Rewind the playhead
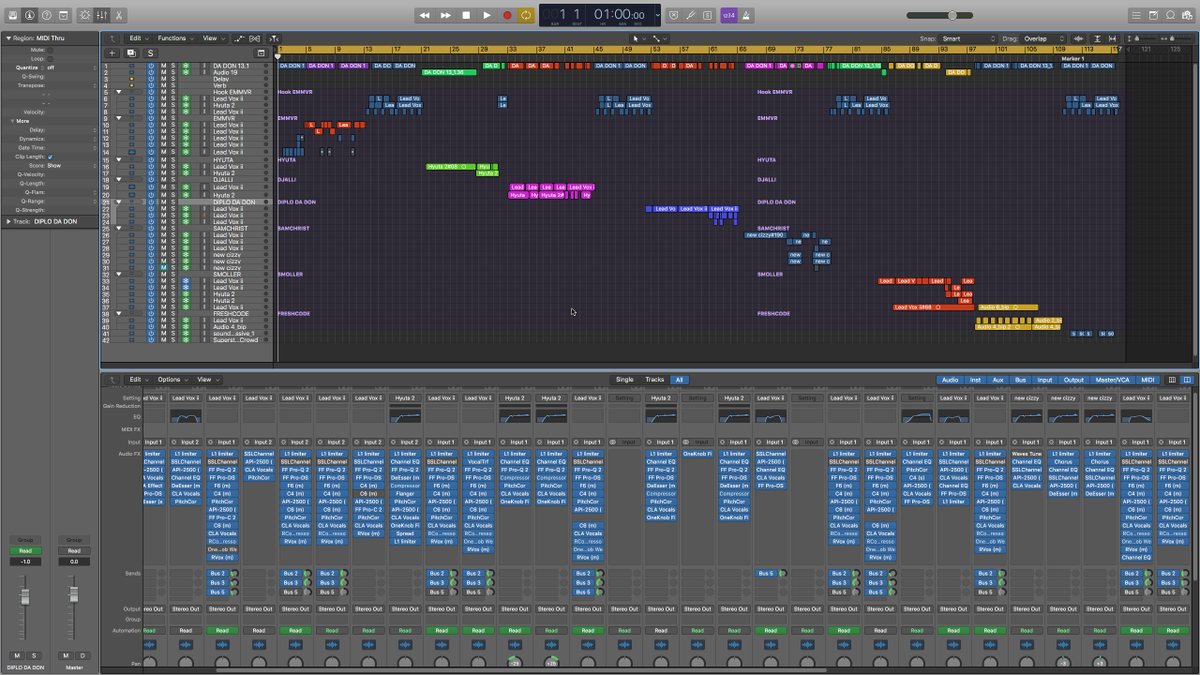The height and width of the screenshot is (675, 1200). pos(424,15)
